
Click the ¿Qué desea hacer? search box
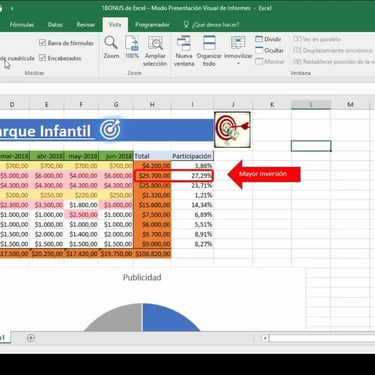click(215, 25)
